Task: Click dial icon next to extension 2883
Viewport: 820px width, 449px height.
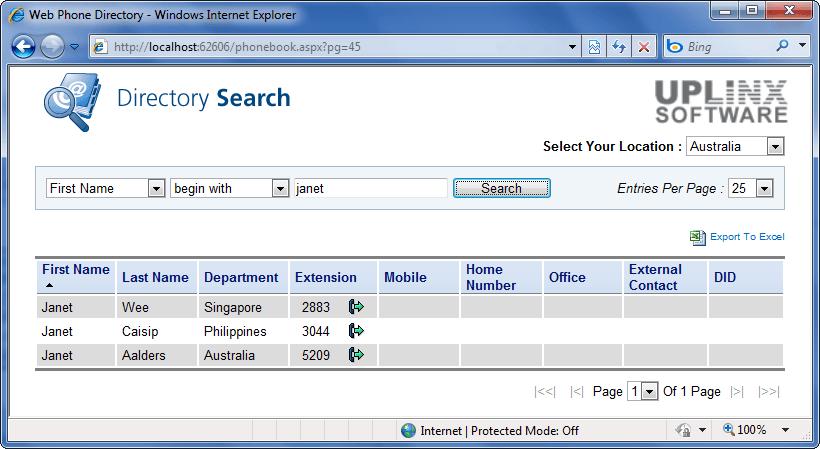Action: (356, 307)
